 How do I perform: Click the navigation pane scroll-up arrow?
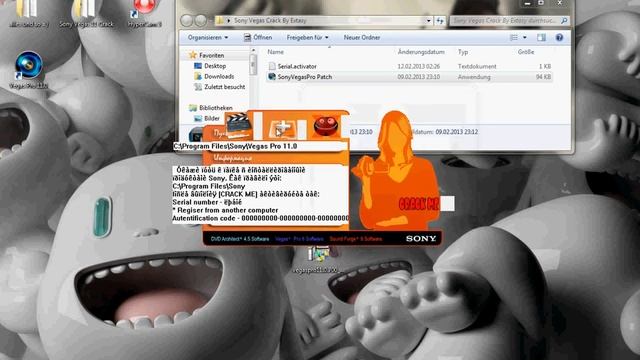click(253, 50)
